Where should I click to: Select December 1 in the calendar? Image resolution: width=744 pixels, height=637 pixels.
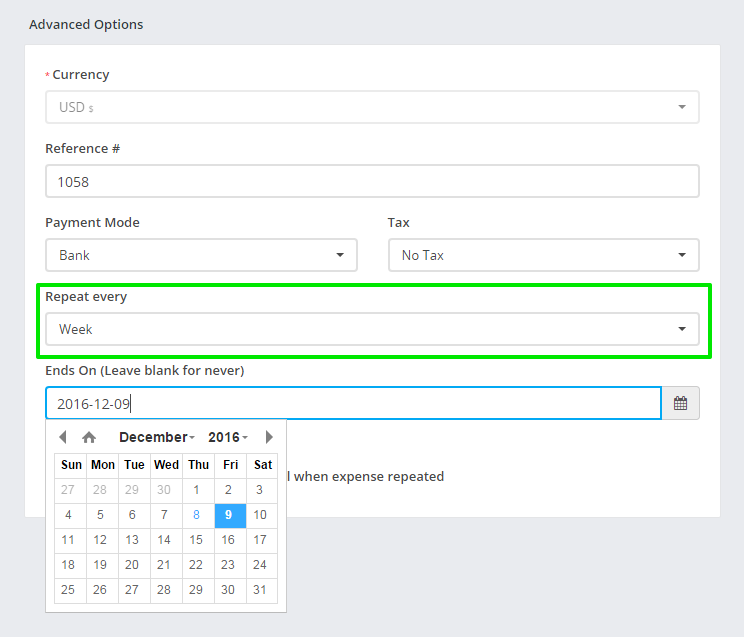[196, 490]
